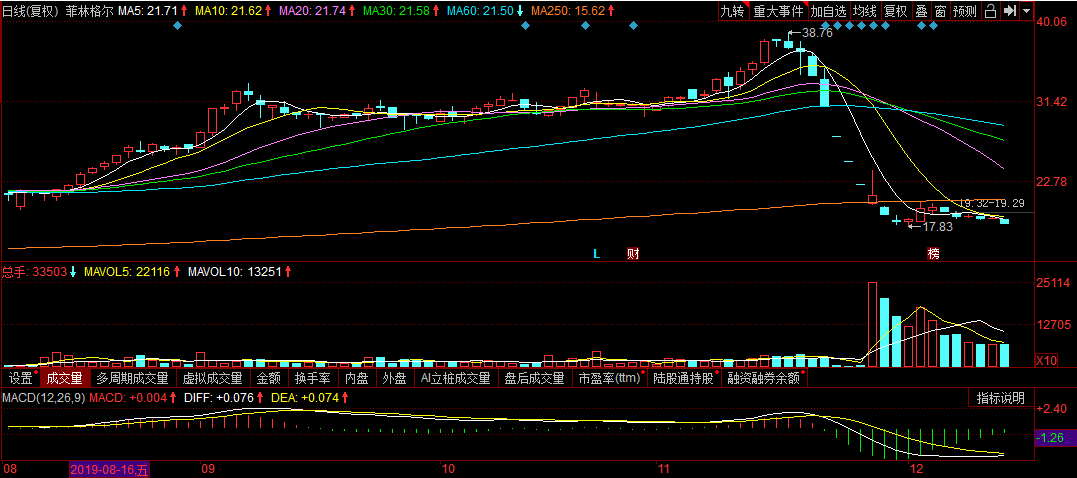This screenshot has width=1077, height=478.
Task: Open the 设置 settings tab
Action: (21, 378)
